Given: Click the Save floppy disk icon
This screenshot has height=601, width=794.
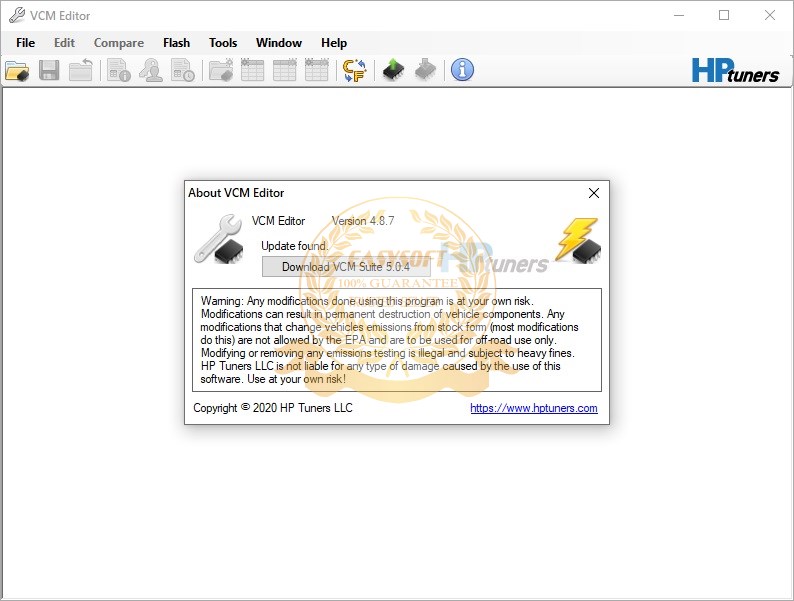Looking at the screenshot, I should (x=49, y=70).
